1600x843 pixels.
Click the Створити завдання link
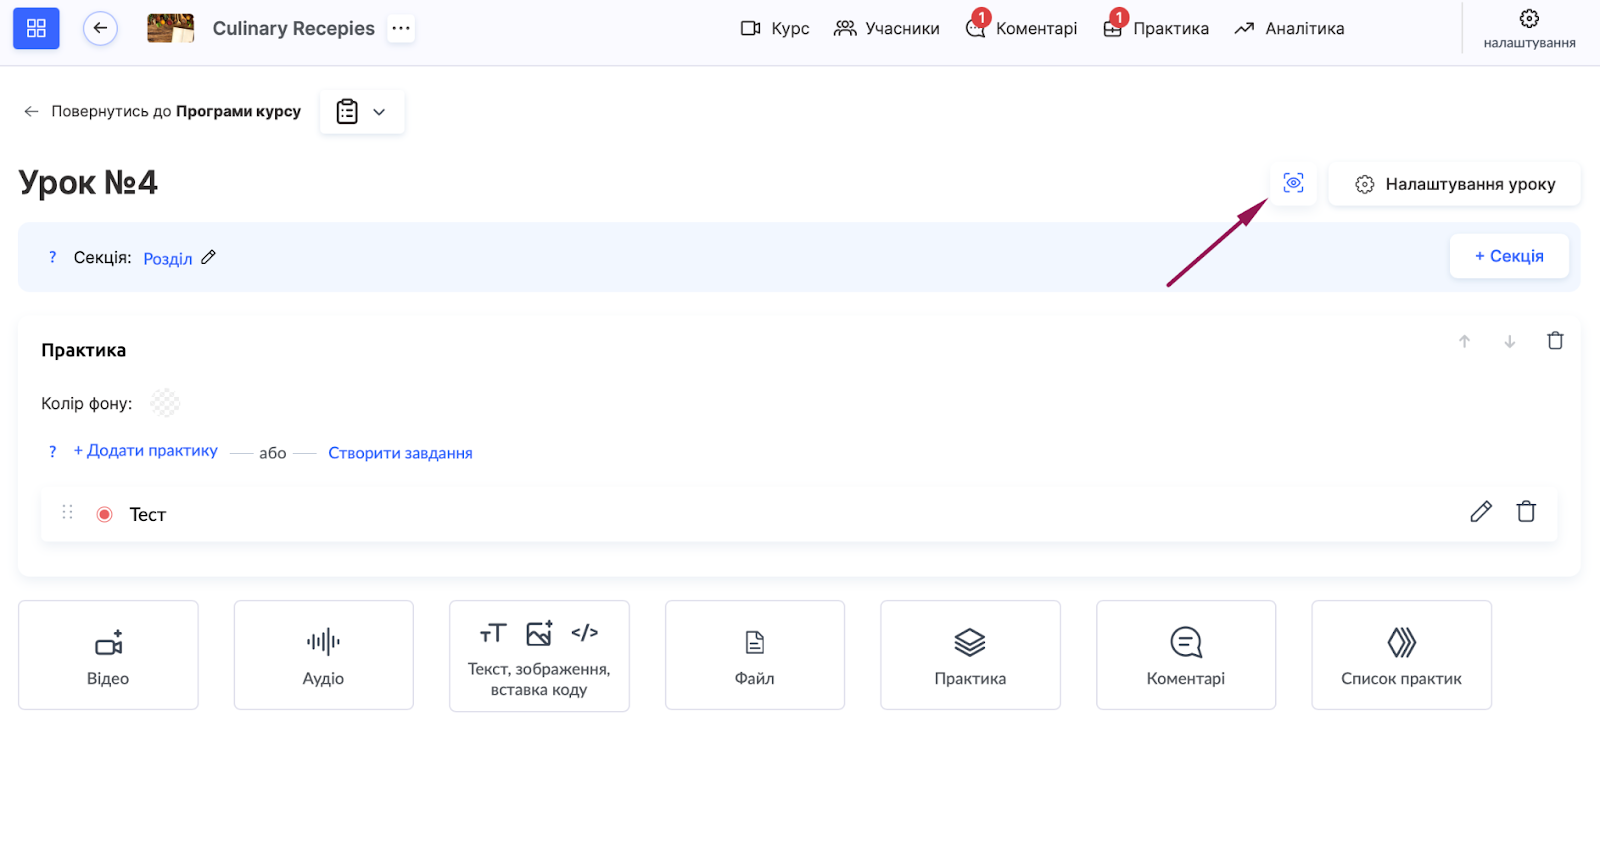[400, 453]
